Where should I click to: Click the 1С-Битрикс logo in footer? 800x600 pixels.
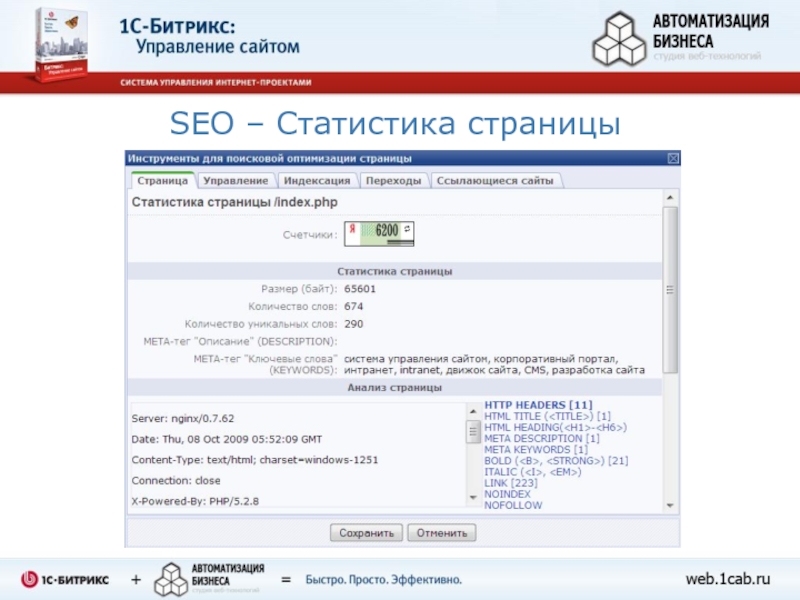65,580
